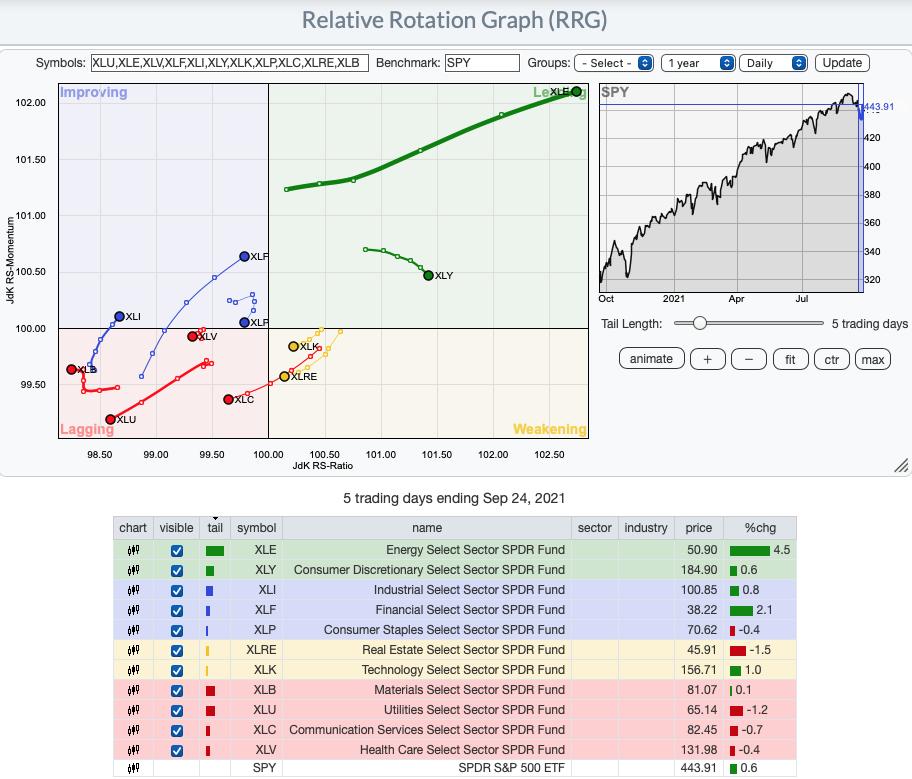Click the resize grip of the graph panel
Screen dimensions: 912x779
pos(901,465)
